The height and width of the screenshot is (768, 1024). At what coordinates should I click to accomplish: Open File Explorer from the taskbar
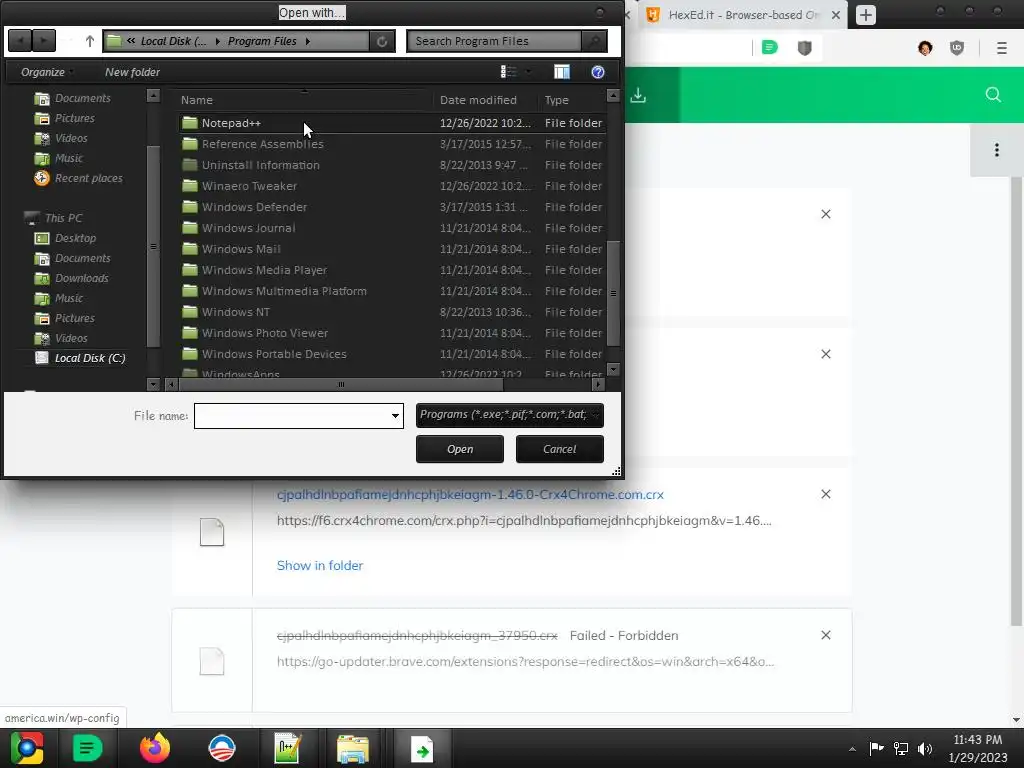353,748
